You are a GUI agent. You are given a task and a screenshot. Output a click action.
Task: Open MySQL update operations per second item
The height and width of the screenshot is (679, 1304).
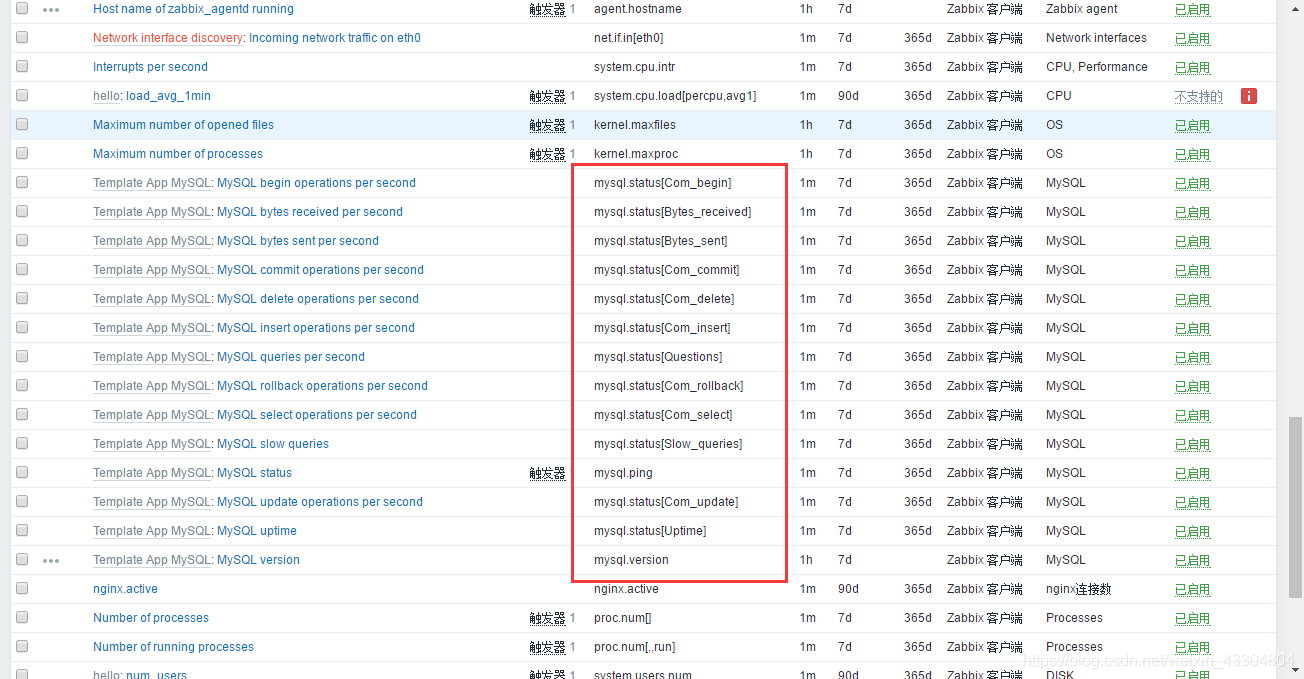pos(320,502)
